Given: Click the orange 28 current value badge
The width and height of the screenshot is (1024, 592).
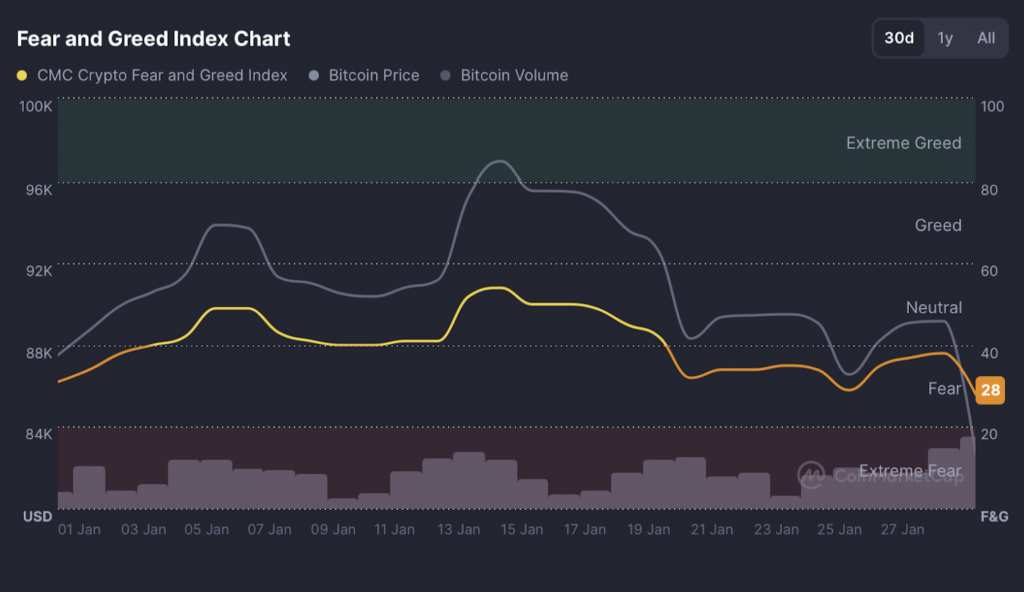Looking at the screenshot, I should point(990,390).
